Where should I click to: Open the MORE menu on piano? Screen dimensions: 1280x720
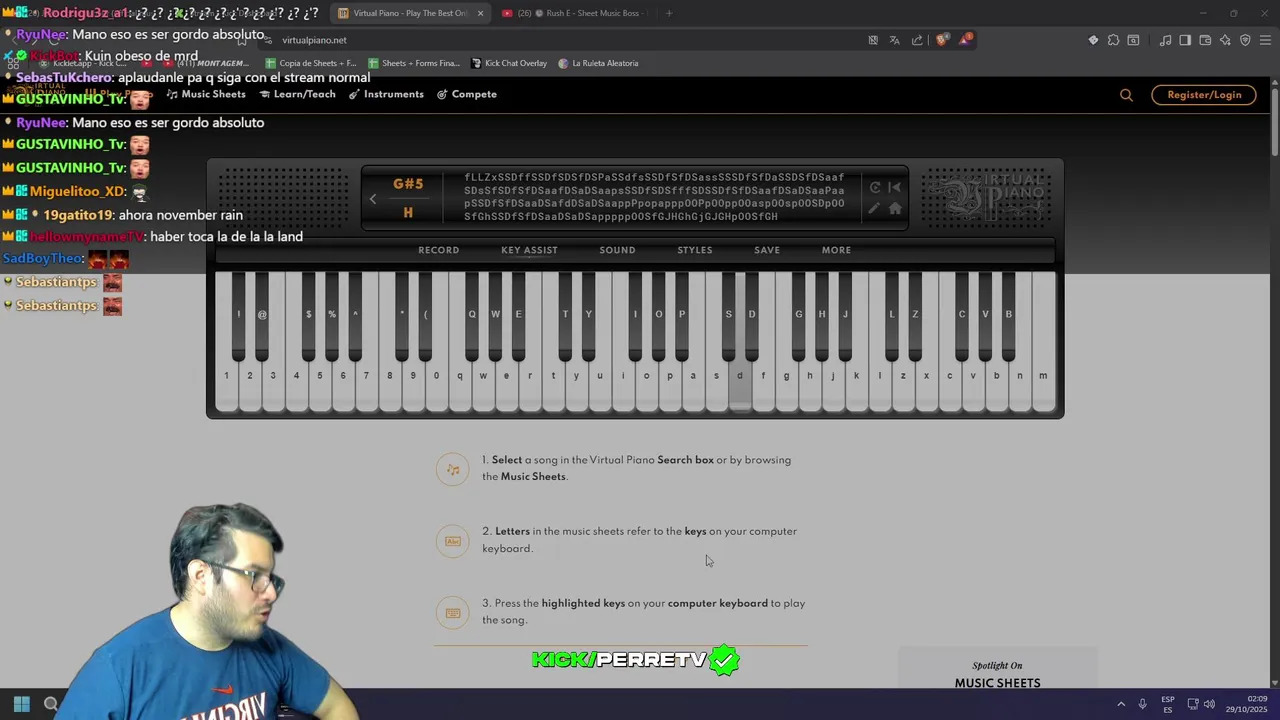pos(837,250)
